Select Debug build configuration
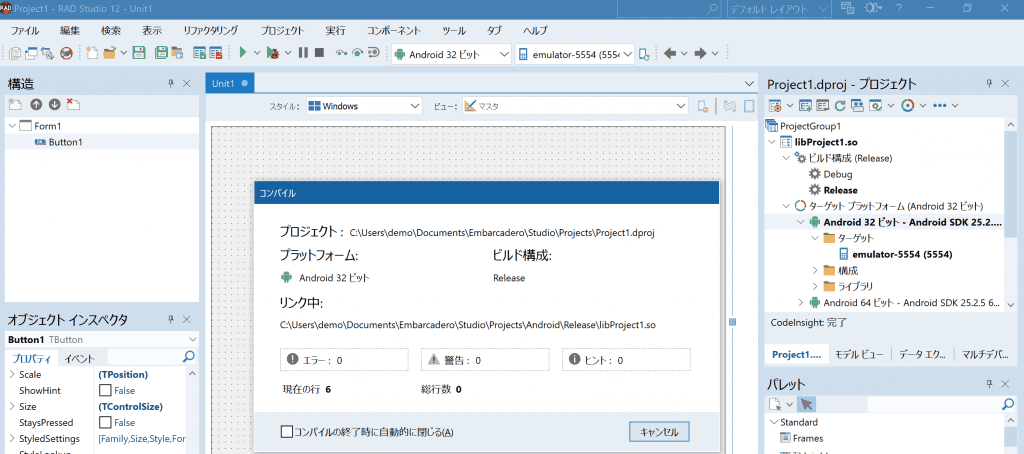The width and height of the screenshot is (1024, 454). pos(838,174)
